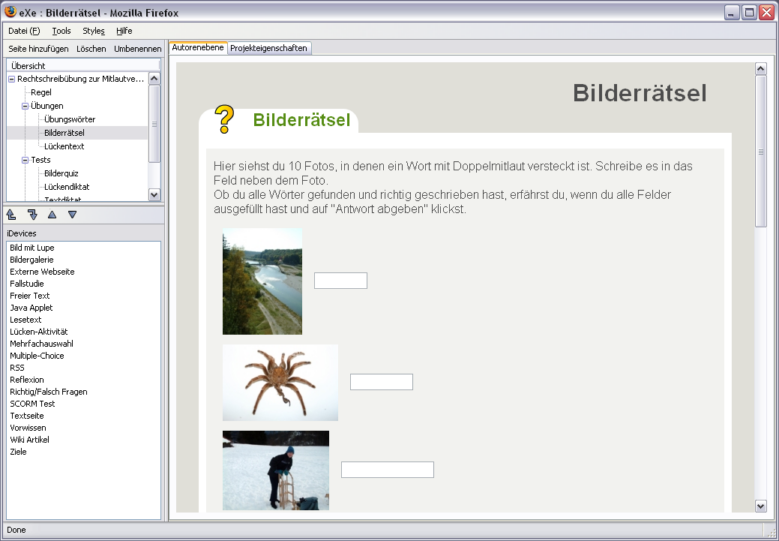The width and height of the screenshot is (779, 541).
Task: Click Seite hinzufügen button
Action: pos(38,49)
